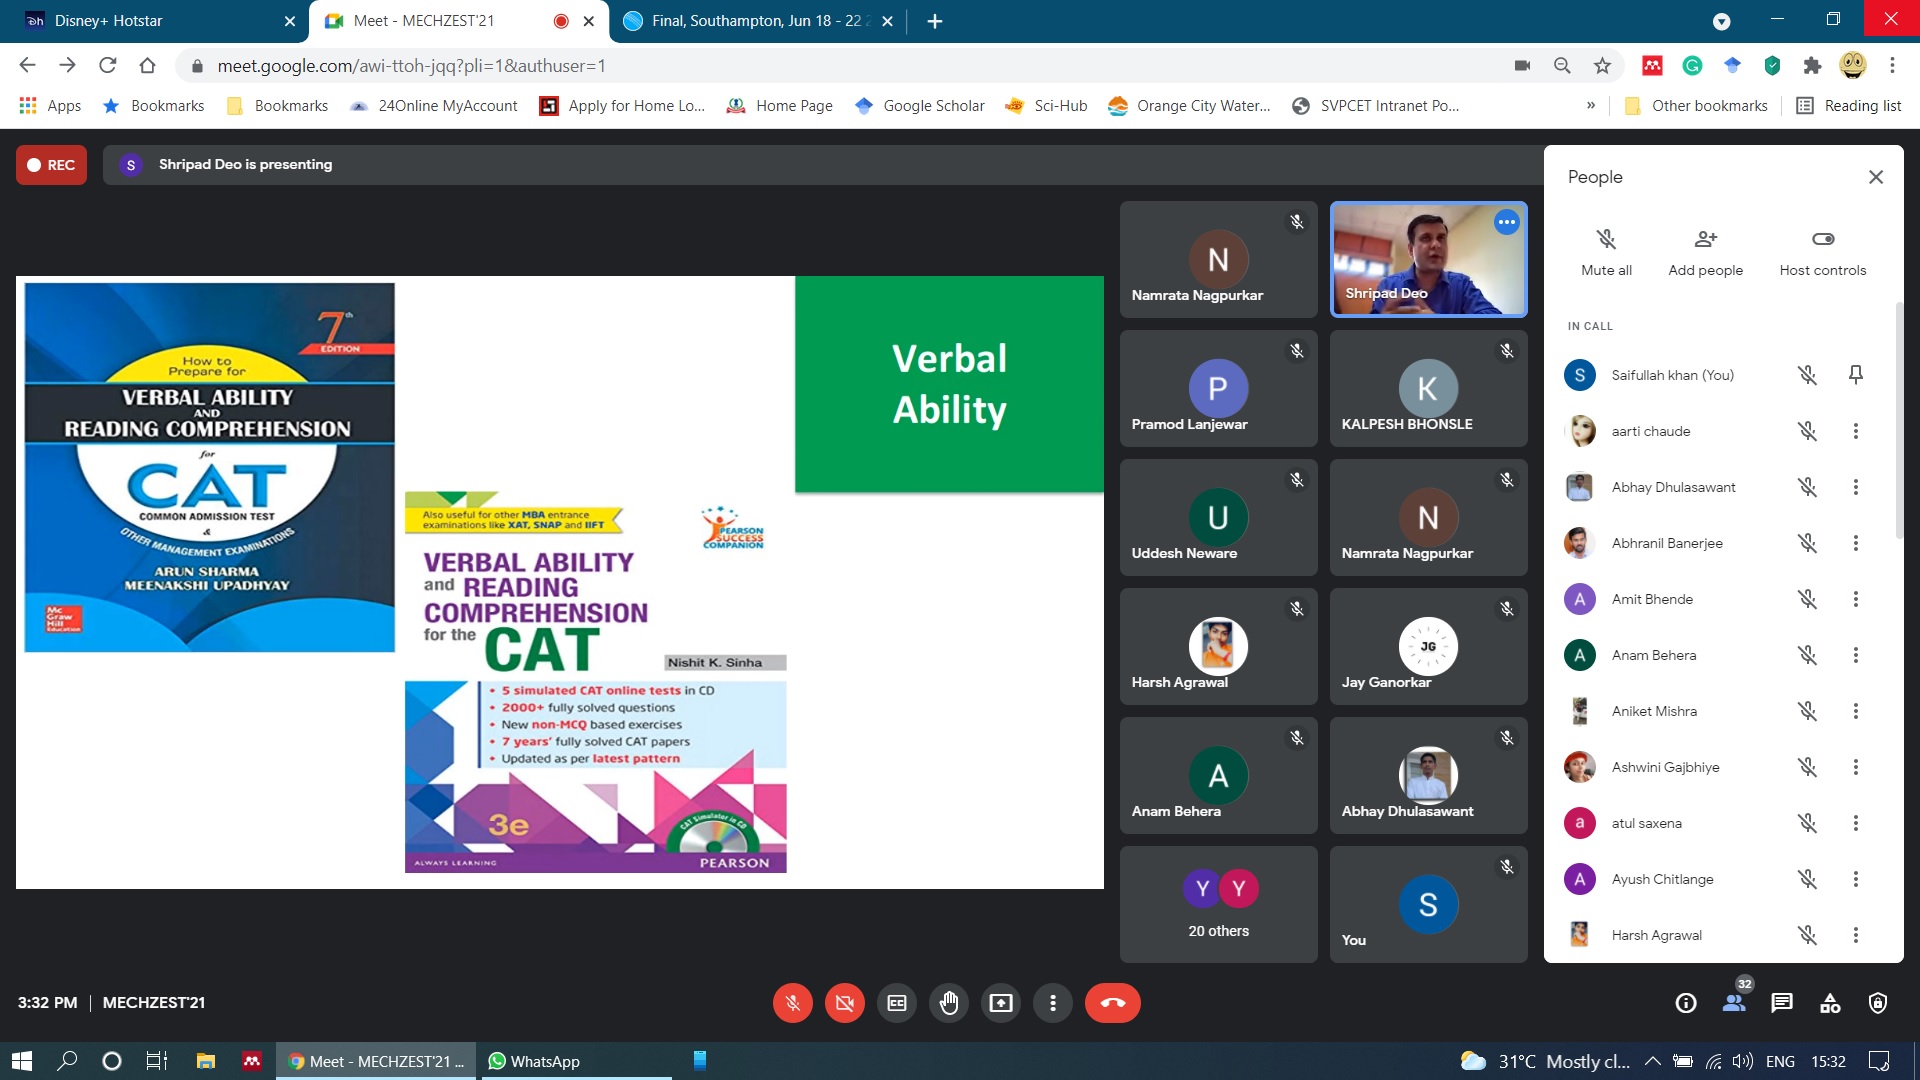
Task: Open Apps bookmark shortcut
Action: 50,106
